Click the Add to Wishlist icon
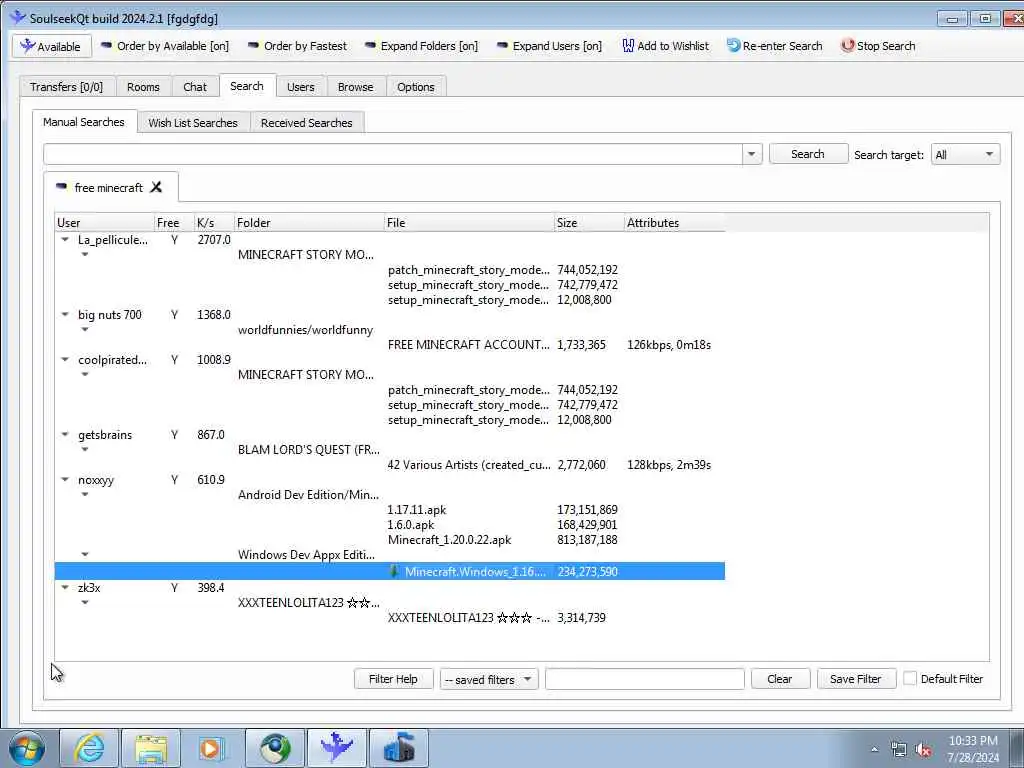Screen dimensions: 1024x768 (628, 46)
